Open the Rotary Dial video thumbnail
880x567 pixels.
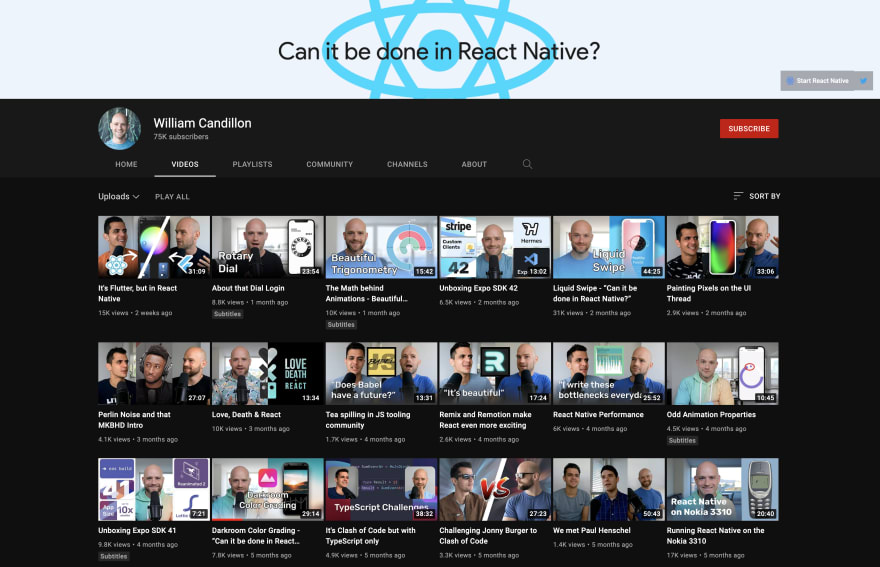[268, 247]
